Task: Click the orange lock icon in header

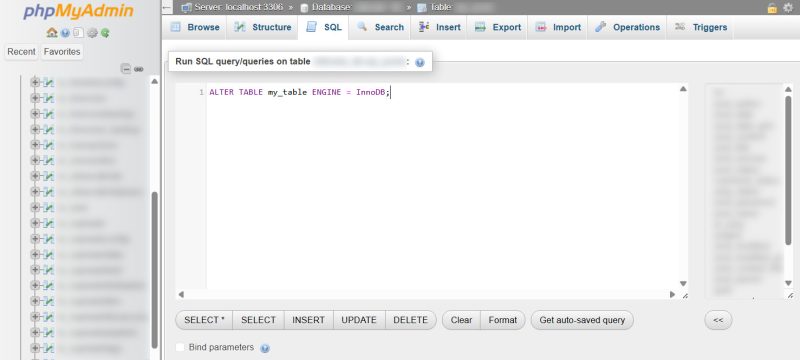Action: coord(772,8)
